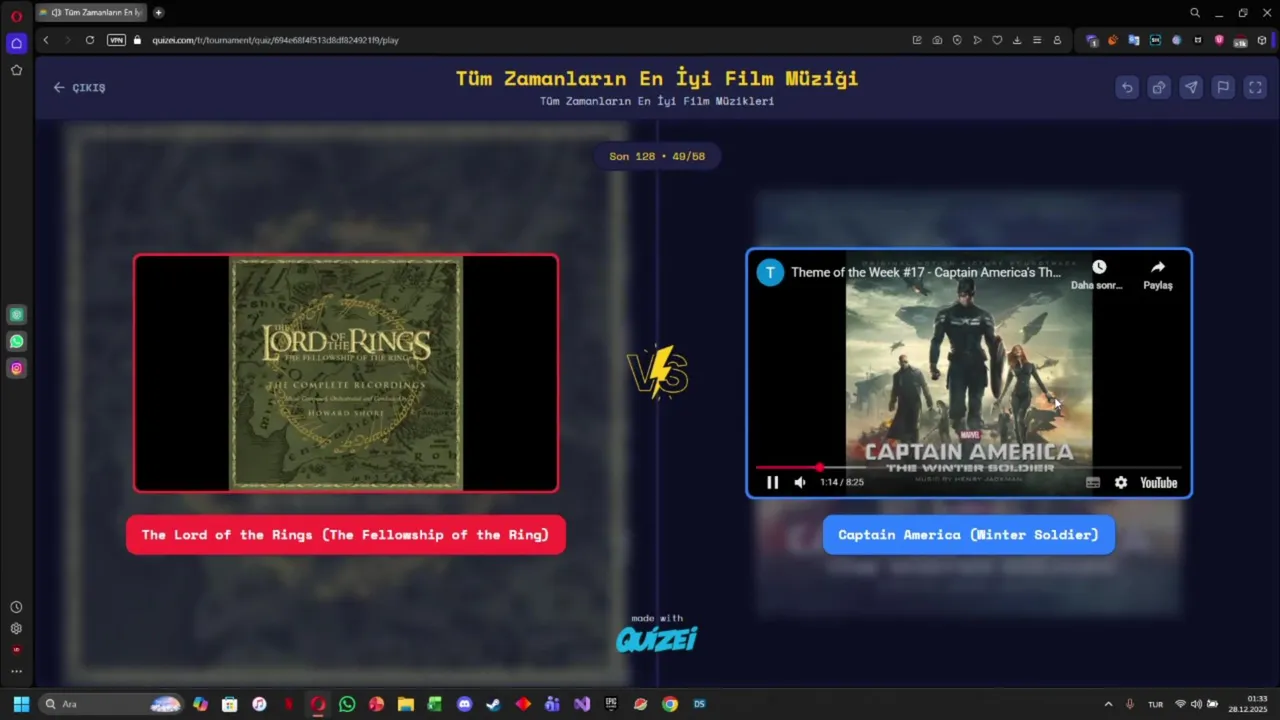1280x720 pixels.
Task: Click the YouTube video progress bar
Action: [x=968, y=467]
